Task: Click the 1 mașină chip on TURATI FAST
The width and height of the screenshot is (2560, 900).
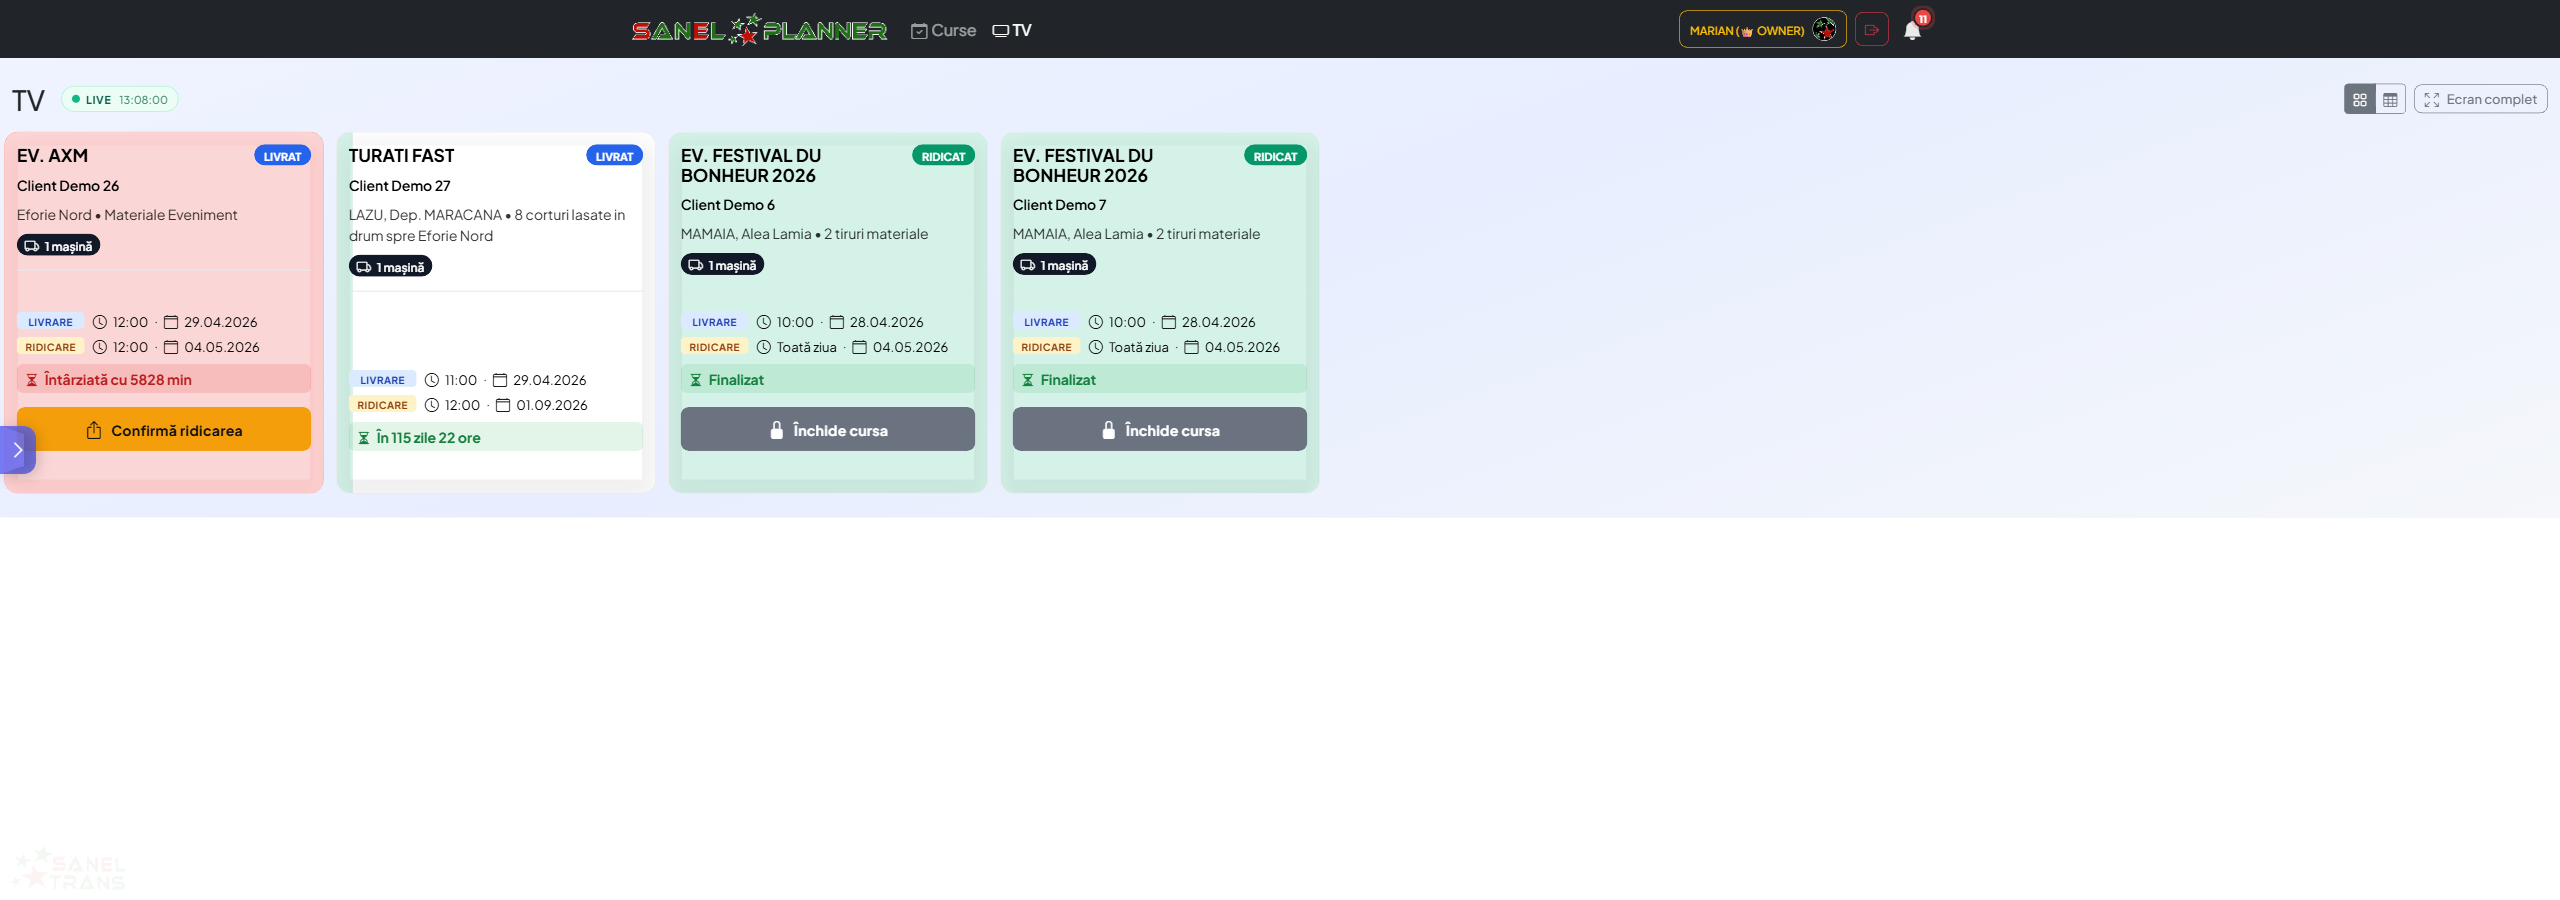Action: tap(390, 267)
